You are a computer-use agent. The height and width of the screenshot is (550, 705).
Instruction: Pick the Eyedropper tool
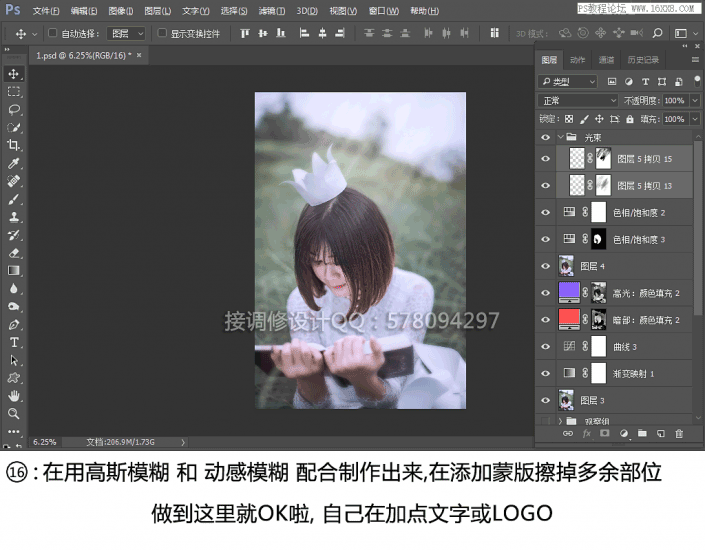point(14,162)
